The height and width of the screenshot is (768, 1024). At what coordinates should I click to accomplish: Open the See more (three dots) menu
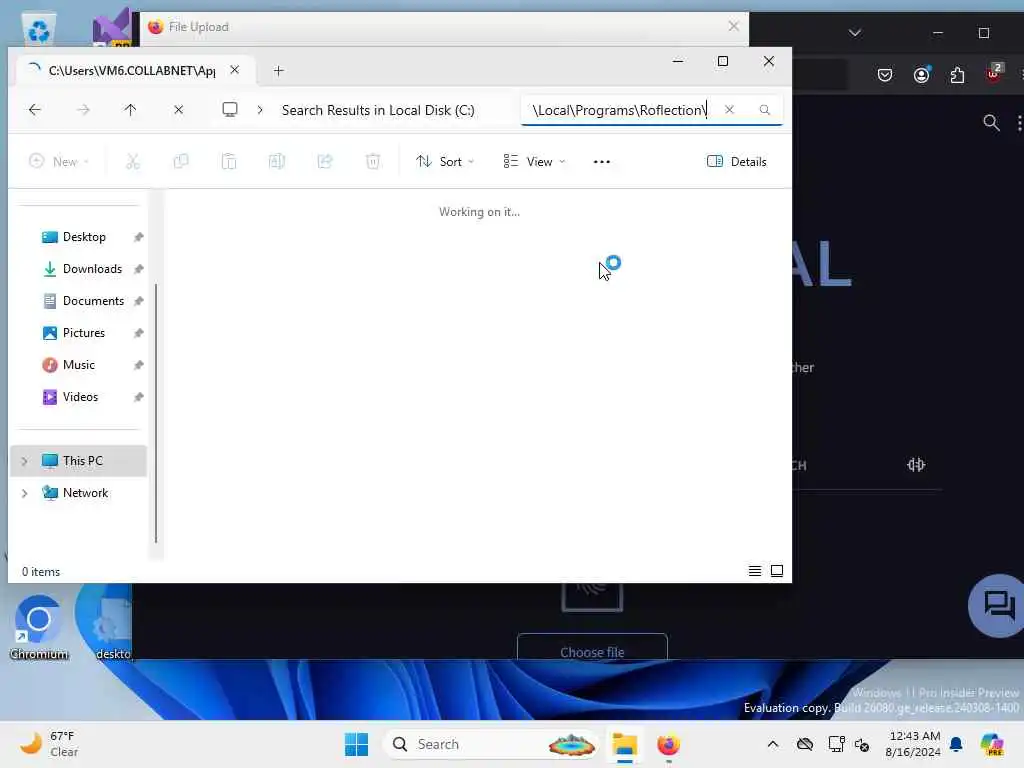click(x=601, y=161)
